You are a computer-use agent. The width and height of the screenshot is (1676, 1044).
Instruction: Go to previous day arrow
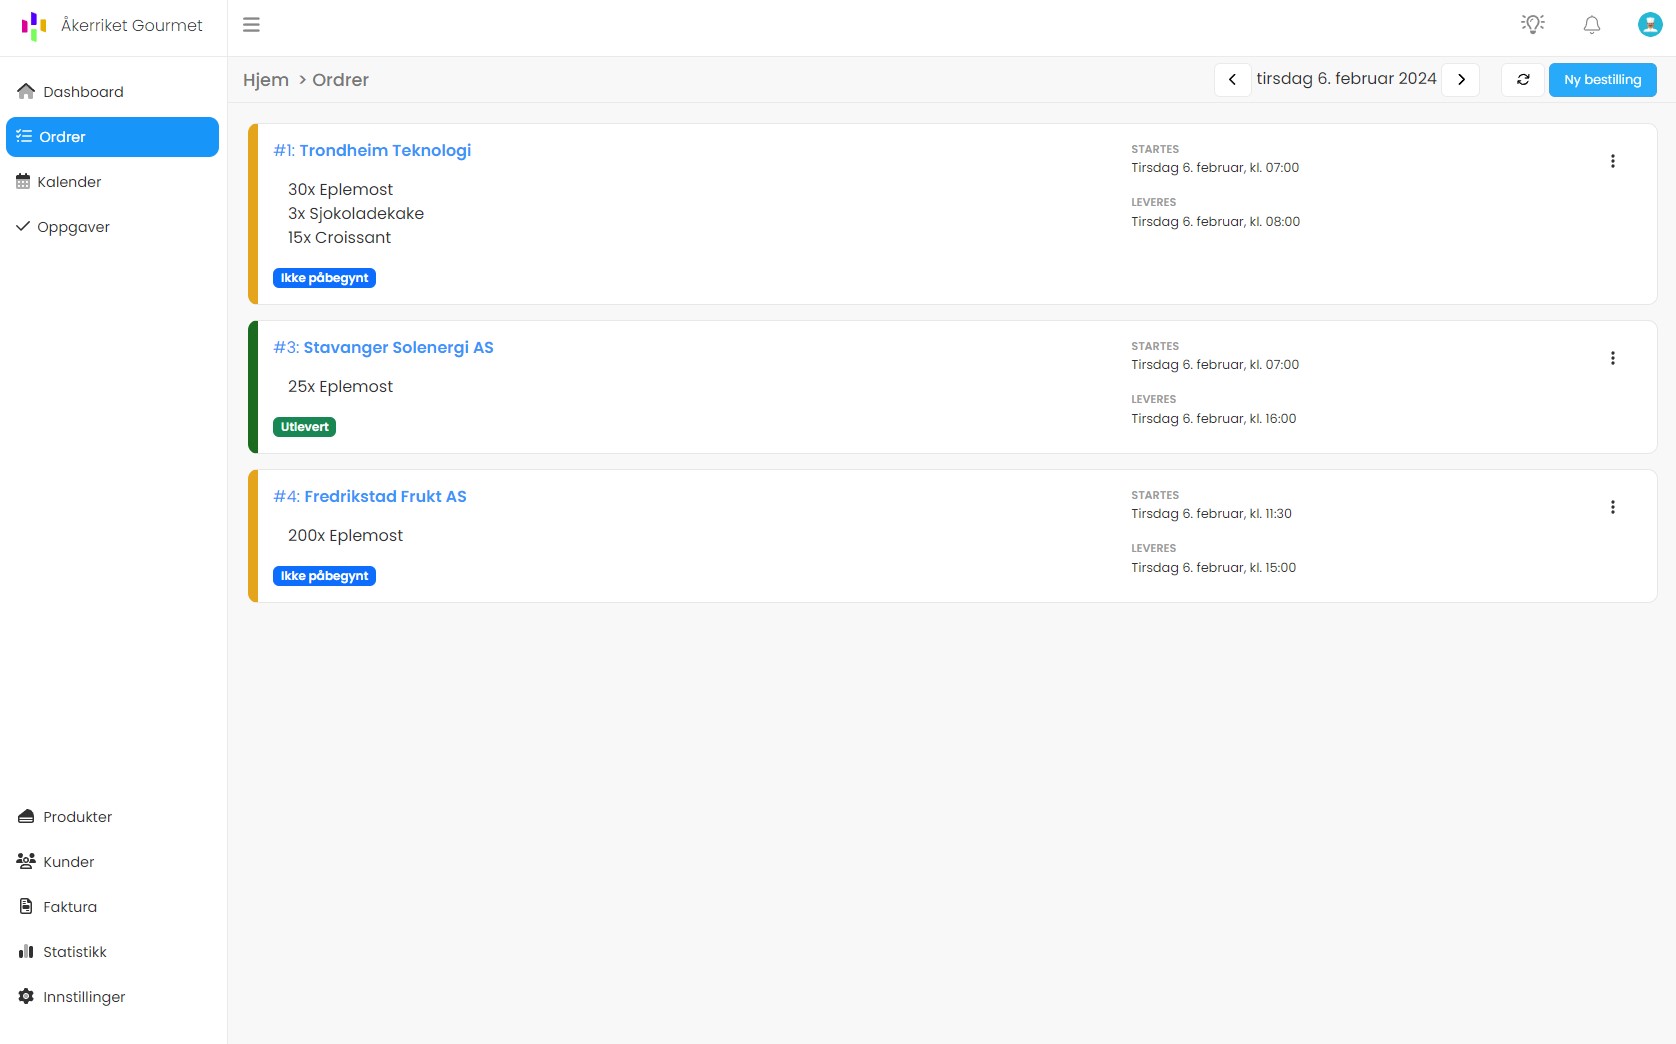tap(1232, 80)
